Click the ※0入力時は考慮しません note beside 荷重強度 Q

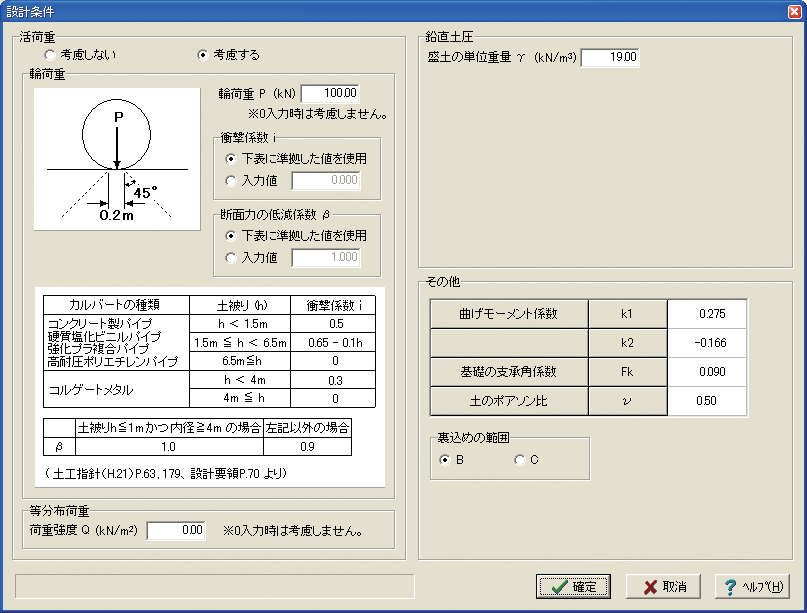[292, 531]
